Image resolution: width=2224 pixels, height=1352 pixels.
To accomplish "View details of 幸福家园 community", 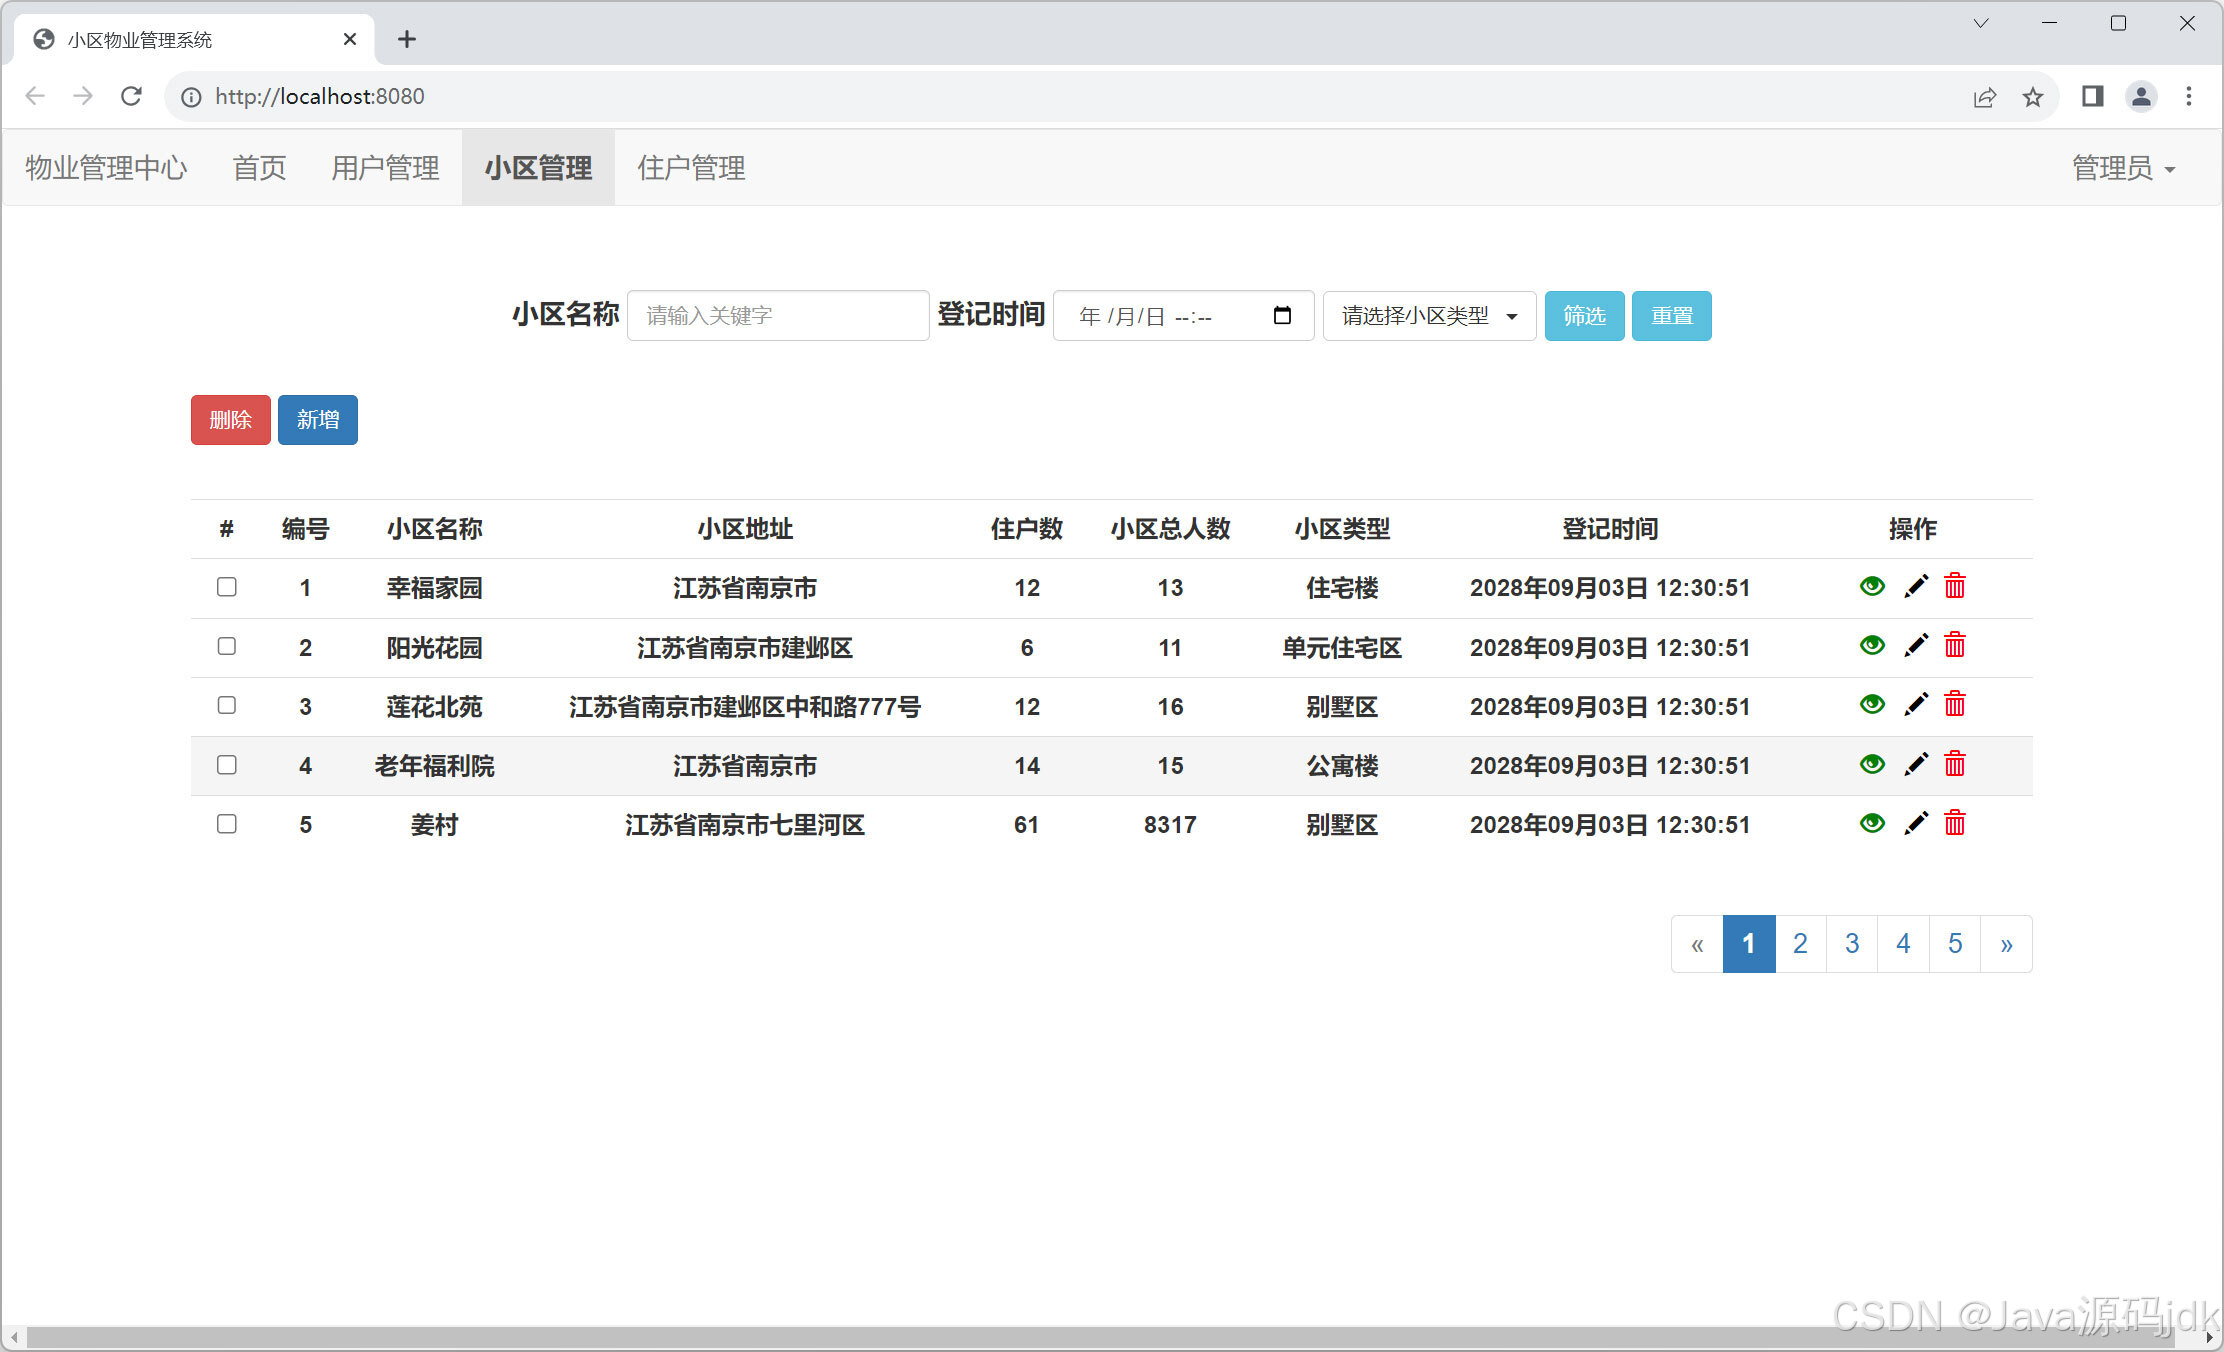I will point(1872,587).
